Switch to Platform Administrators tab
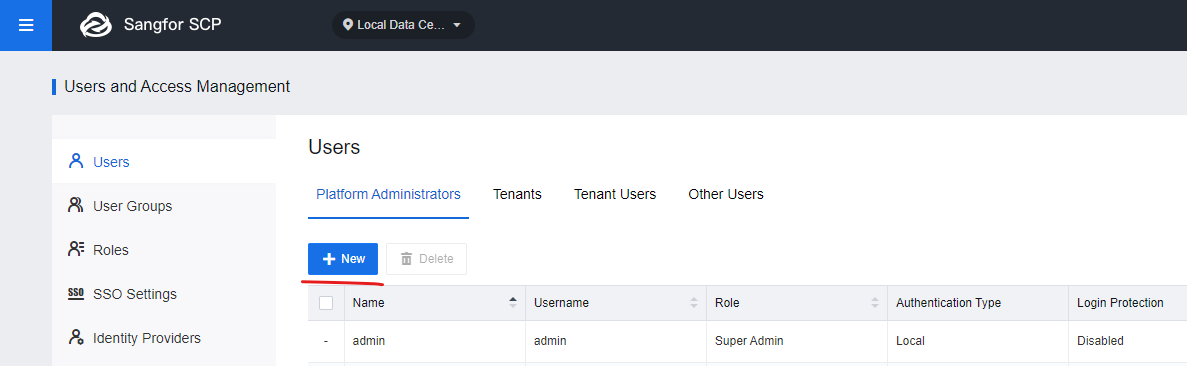 tap(388, 194)
